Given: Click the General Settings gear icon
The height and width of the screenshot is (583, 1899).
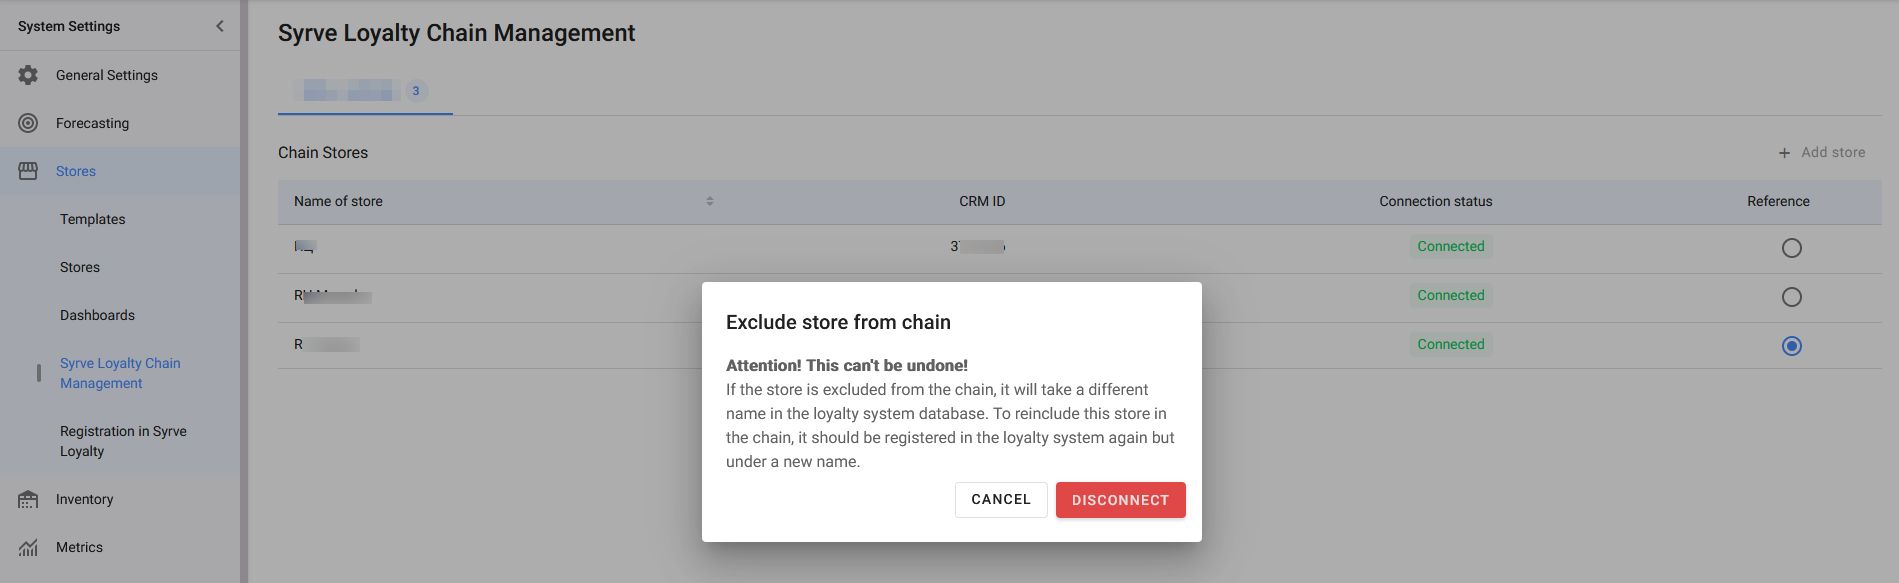Looking at the screenshot, I should click(28, 75).
